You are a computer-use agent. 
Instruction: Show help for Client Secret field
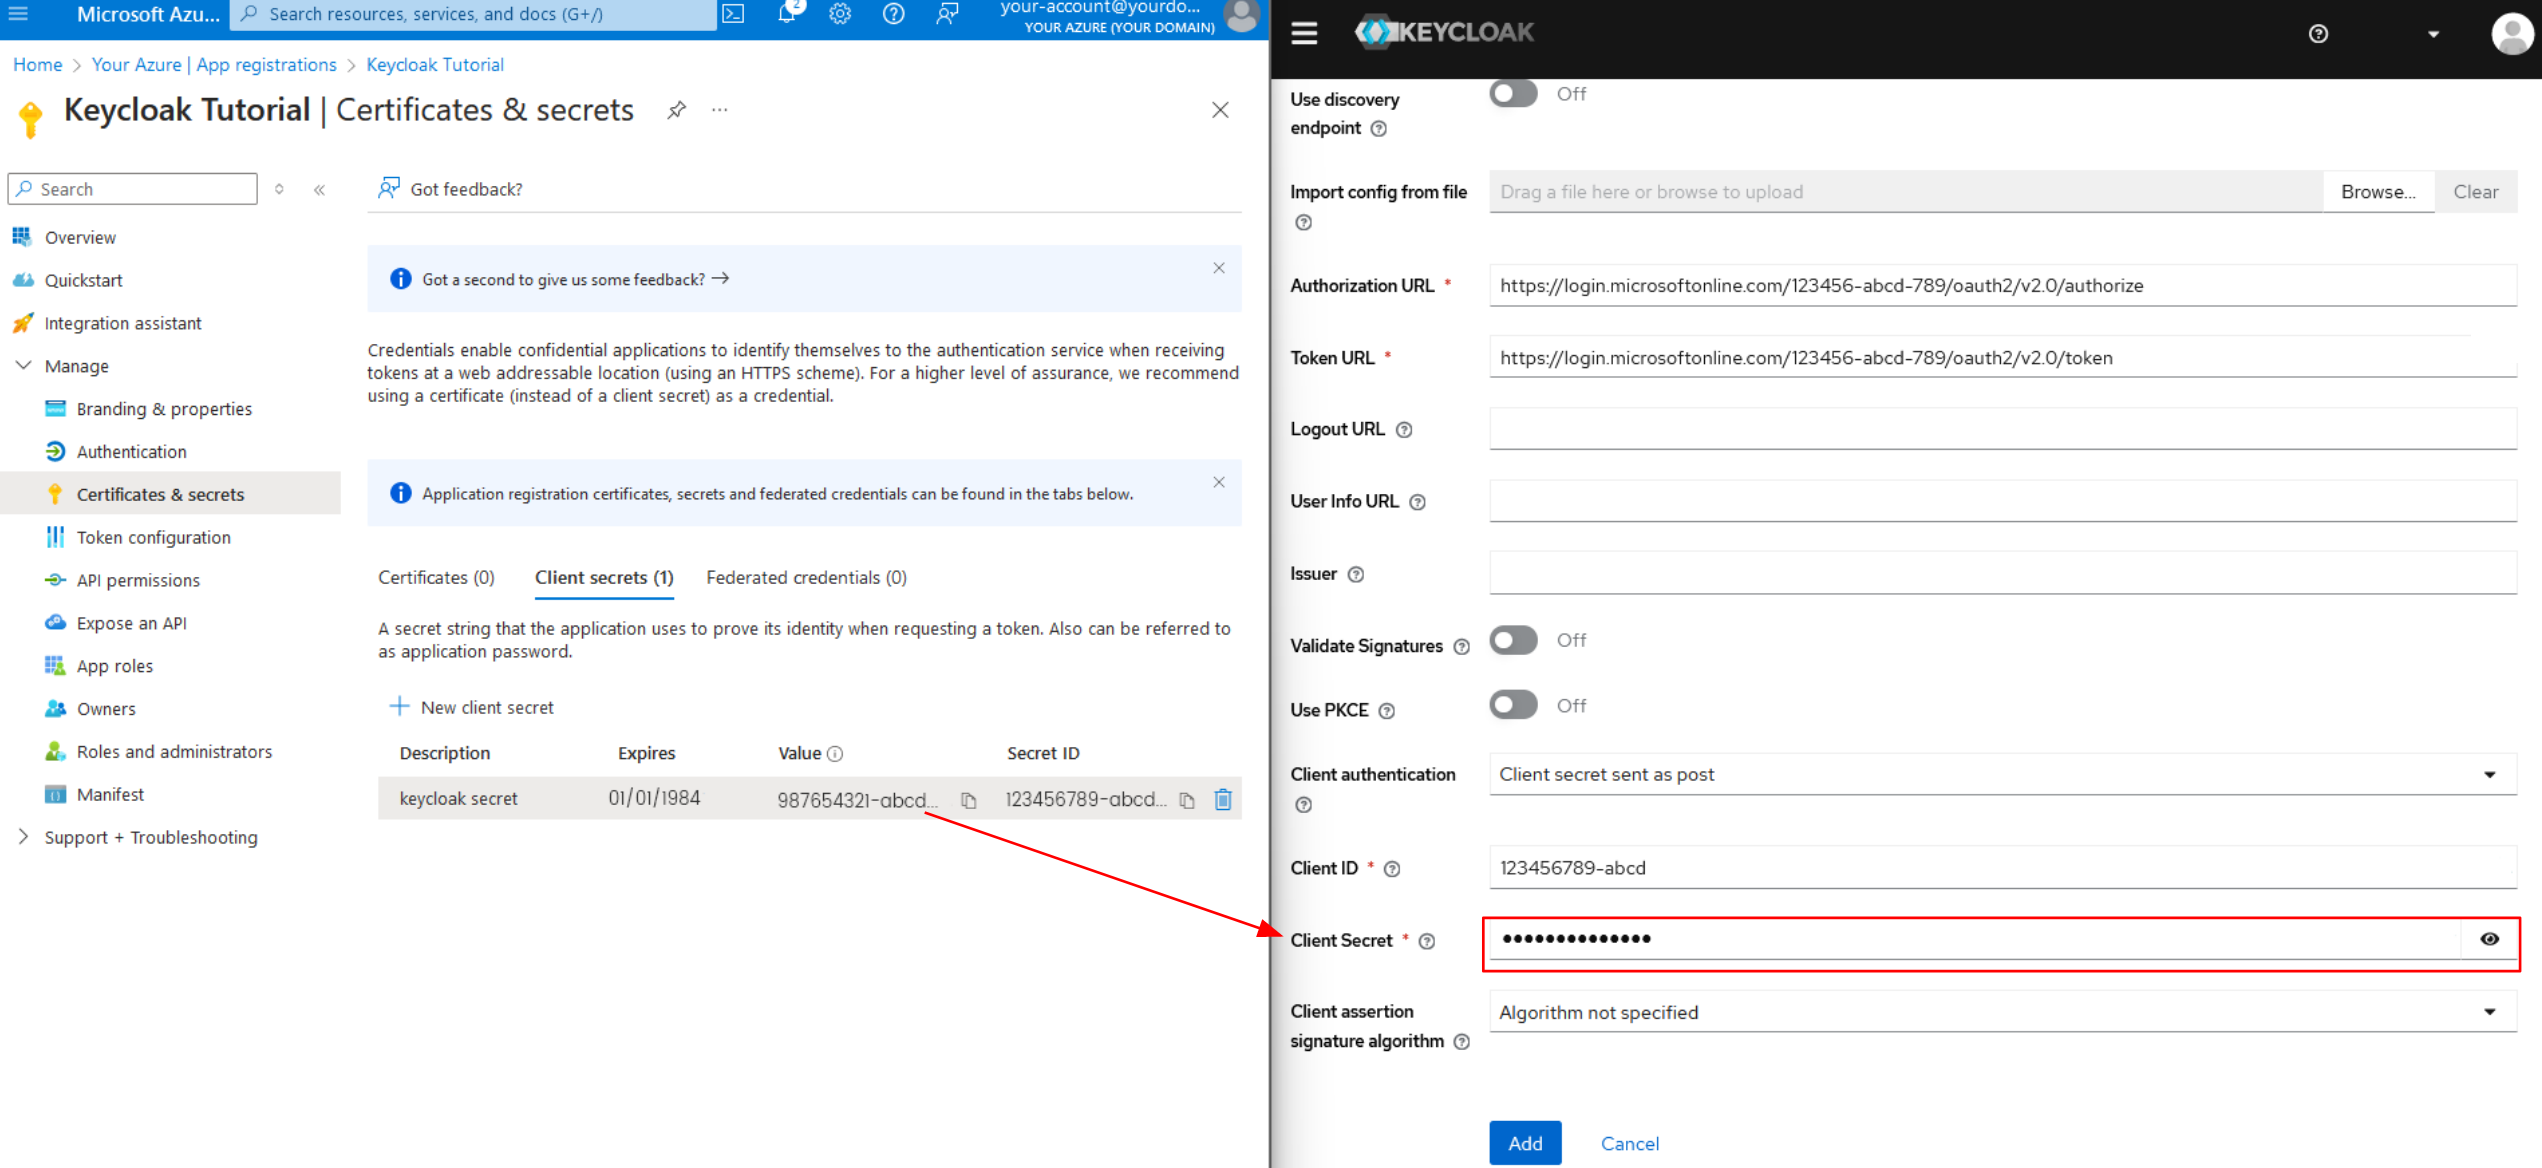1427,941
